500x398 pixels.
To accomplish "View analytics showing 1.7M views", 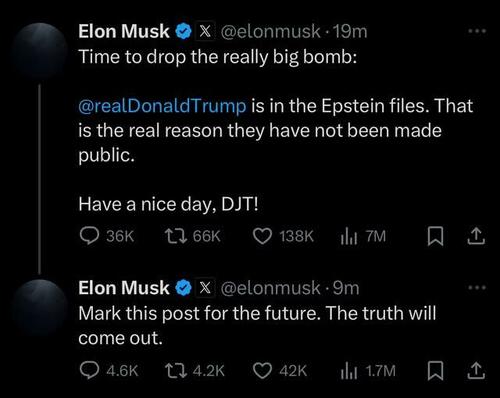I will pyautogui.click(x=349, y=371).
